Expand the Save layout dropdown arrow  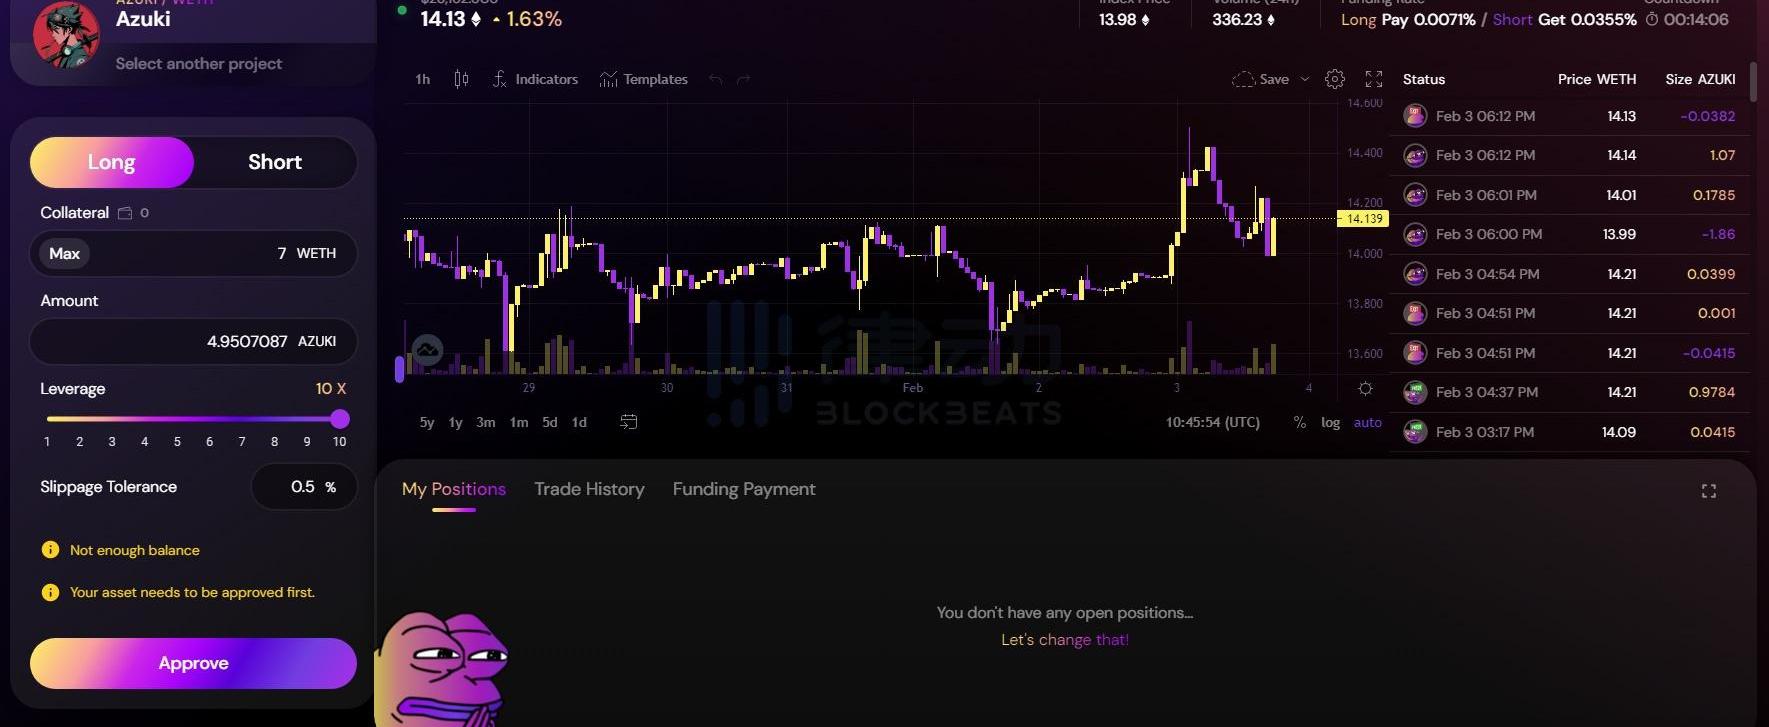click(1305, 79)
